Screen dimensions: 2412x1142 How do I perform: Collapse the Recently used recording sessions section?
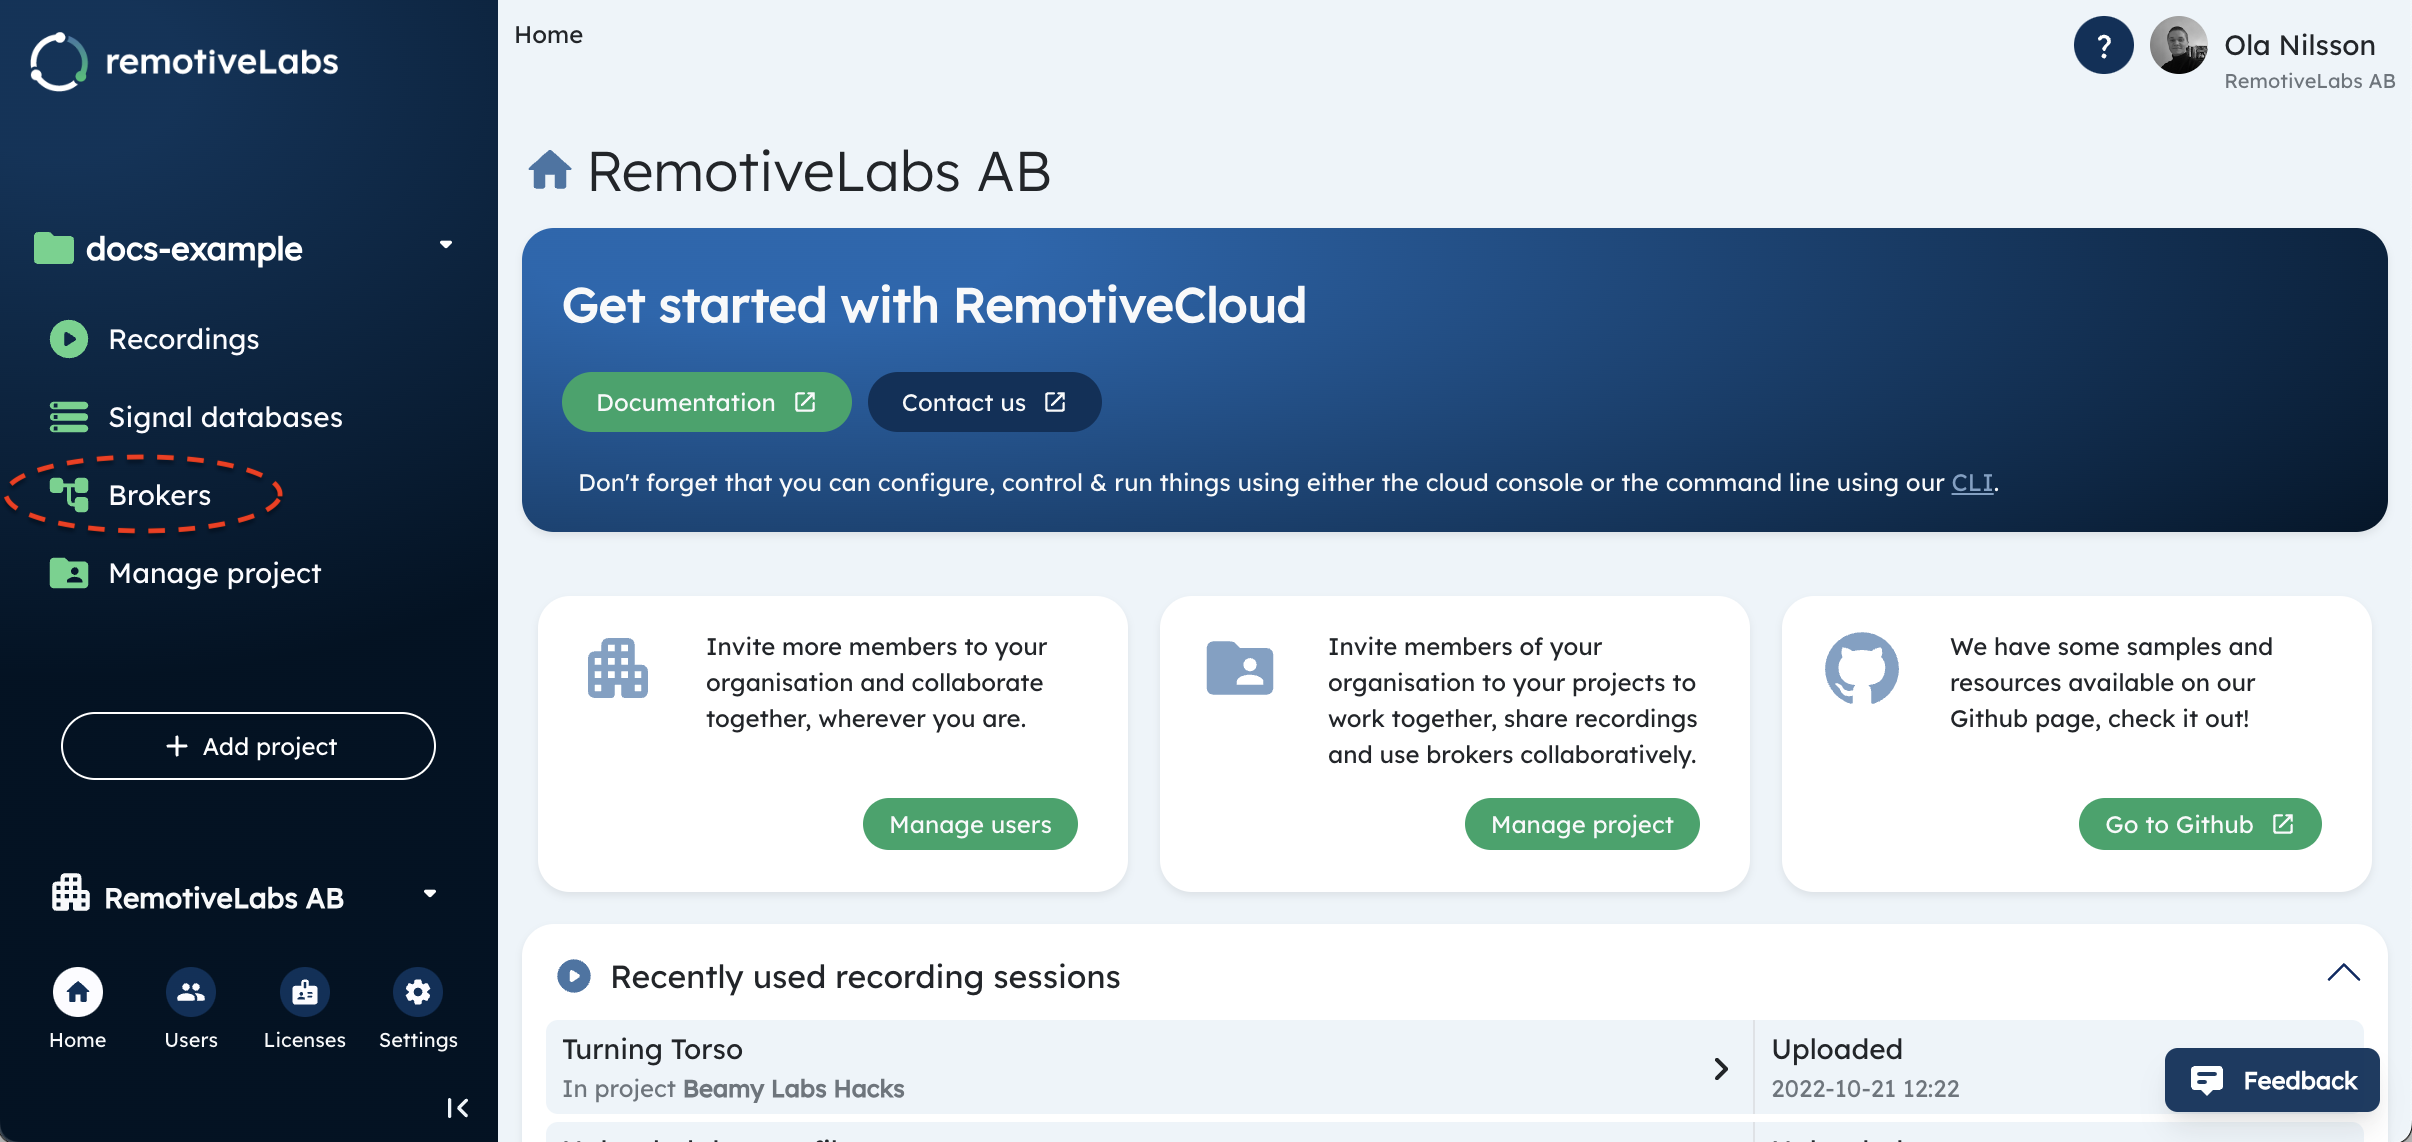2343,973
